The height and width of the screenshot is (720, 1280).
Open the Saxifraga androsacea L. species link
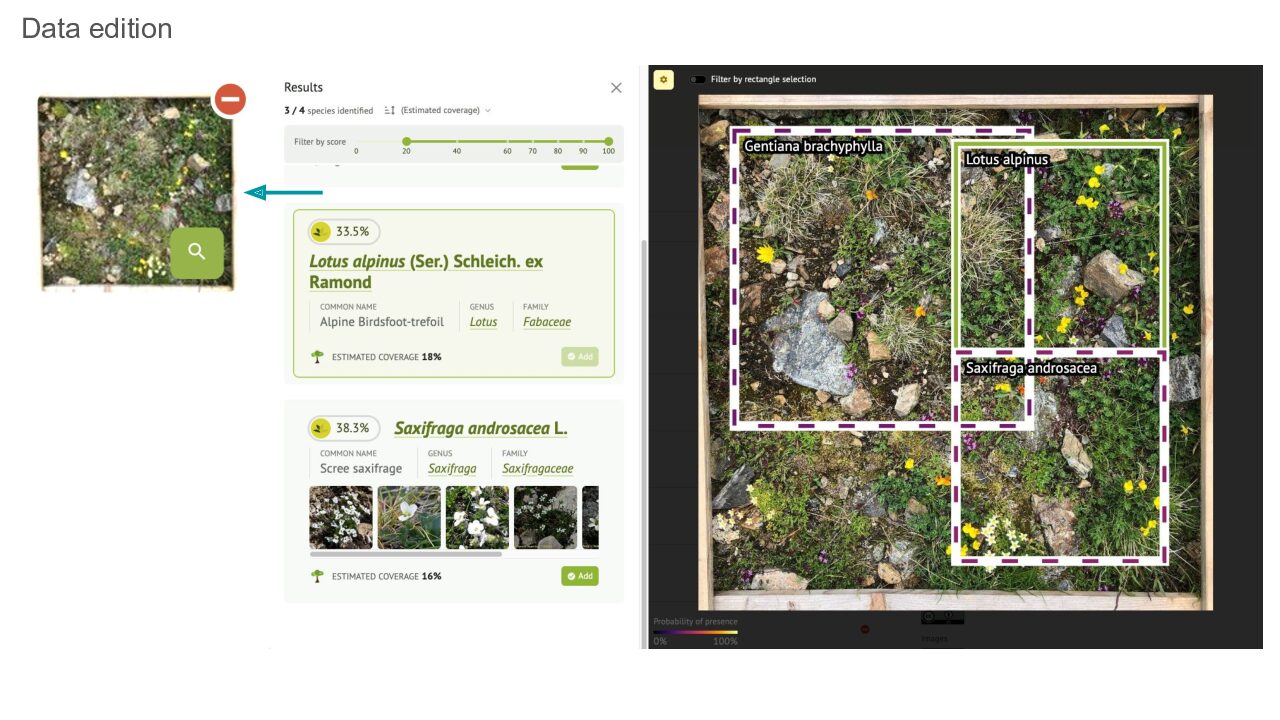tap(480, 428)
